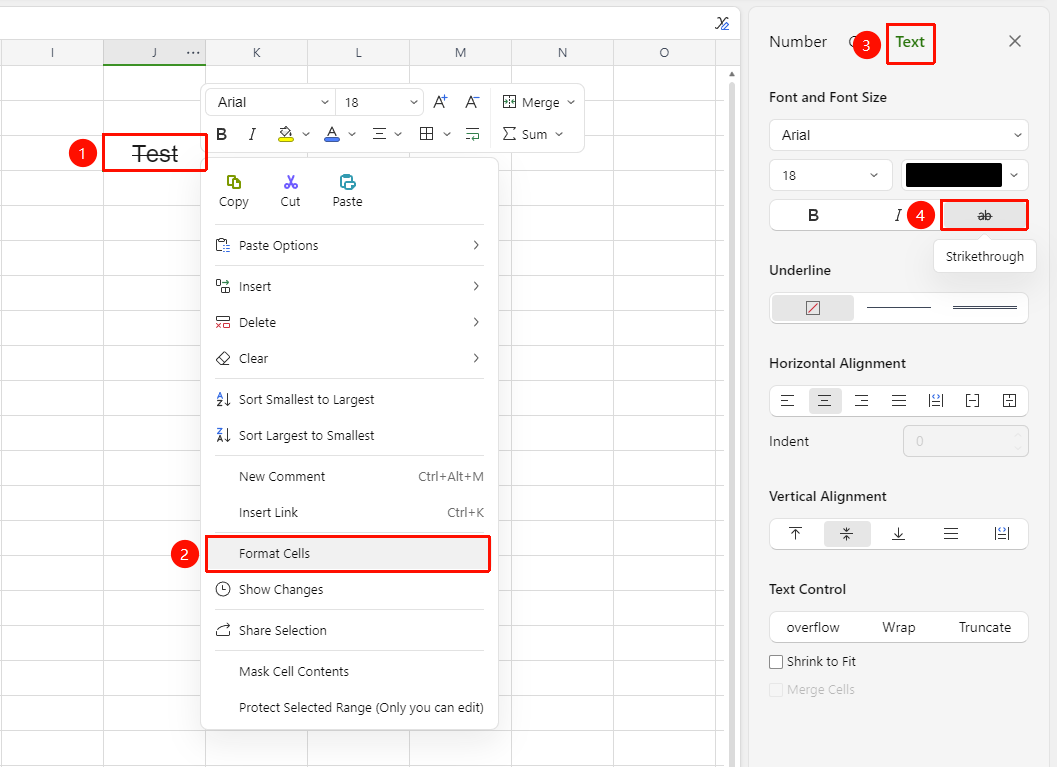Expand the Sum dropdown arrow
Screen dimensions: 1057x767
560,134
